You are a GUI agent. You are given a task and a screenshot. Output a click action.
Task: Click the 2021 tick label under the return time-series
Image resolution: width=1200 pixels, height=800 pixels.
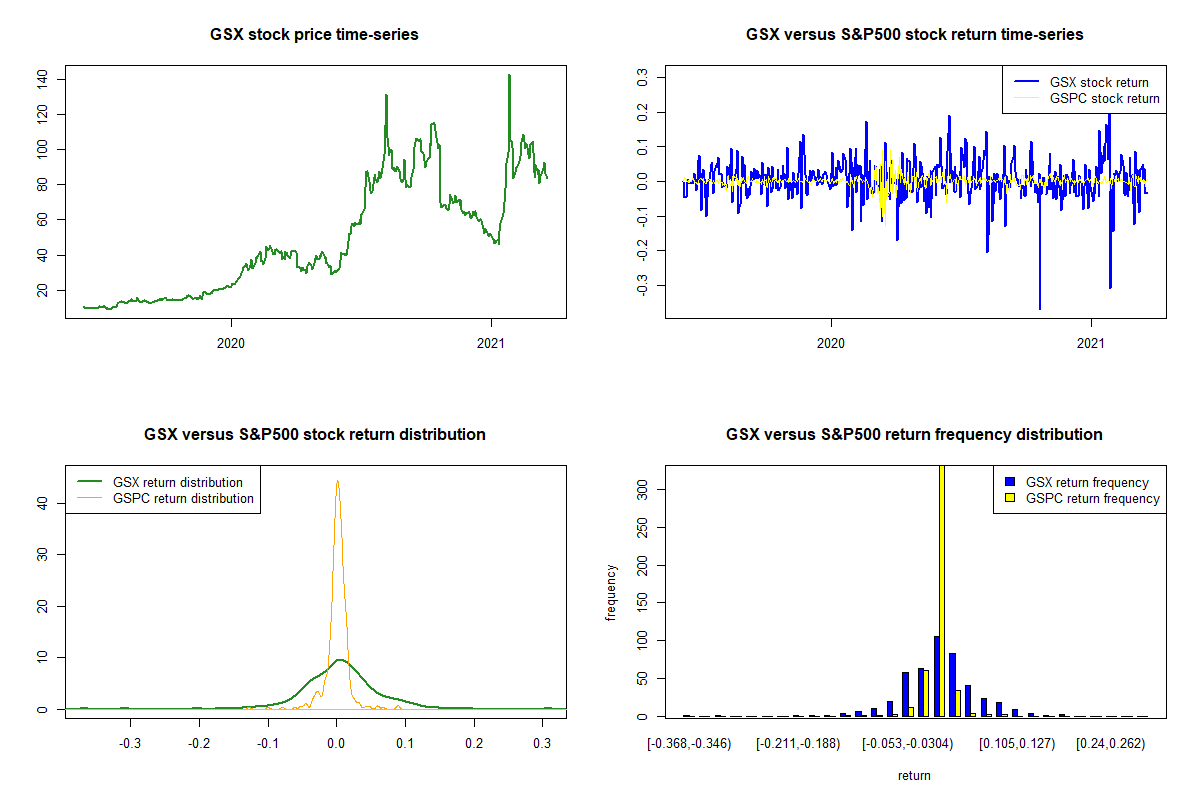(x=1091, y=339)
